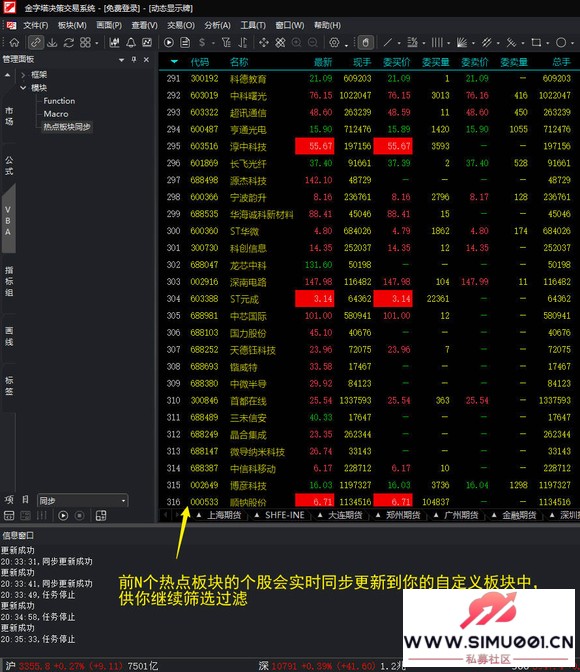
Task: Open the 同步 project combo box
Action: point(82,501)
